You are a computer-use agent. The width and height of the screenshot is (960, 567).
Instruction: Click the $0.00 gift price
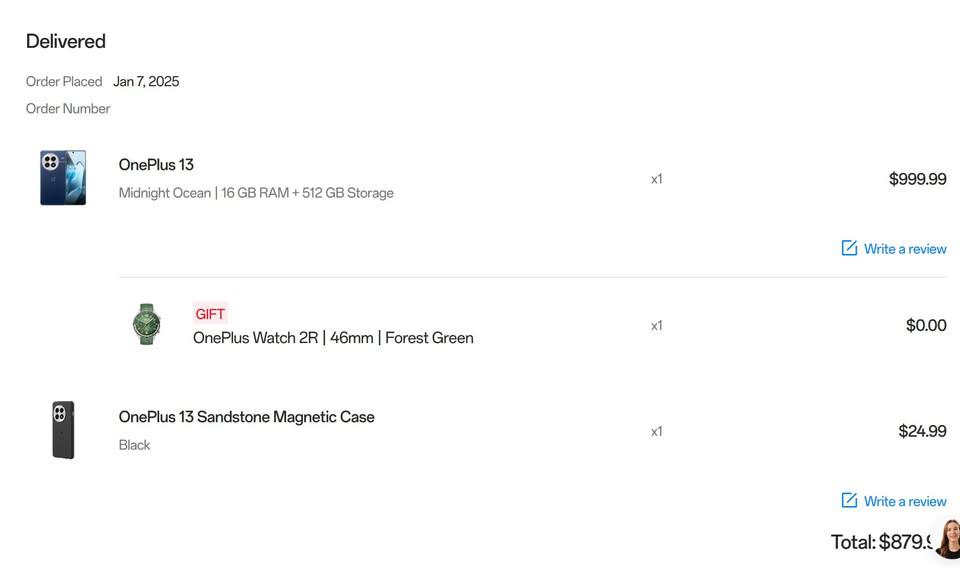(x=926, y=325)
